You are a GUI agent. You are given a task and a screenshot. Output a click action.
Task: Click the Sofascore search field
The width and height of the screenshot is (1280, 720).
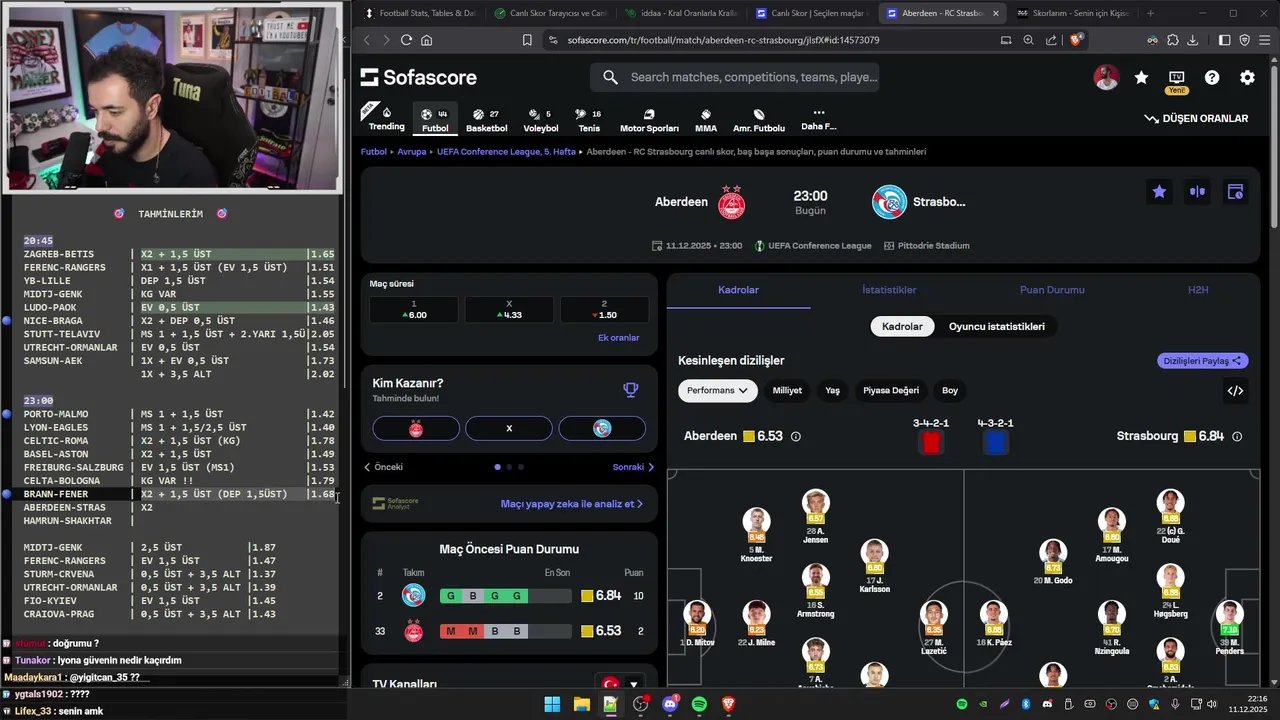pos(735,77)
